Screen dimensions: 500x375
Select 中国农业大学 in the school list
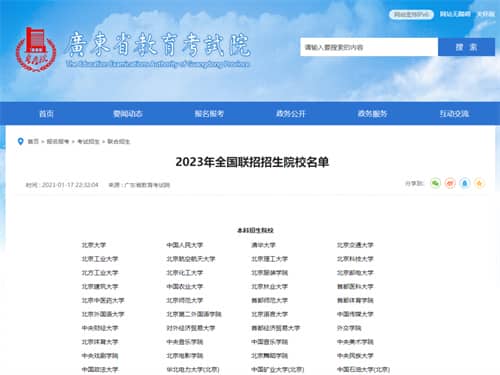185,287
